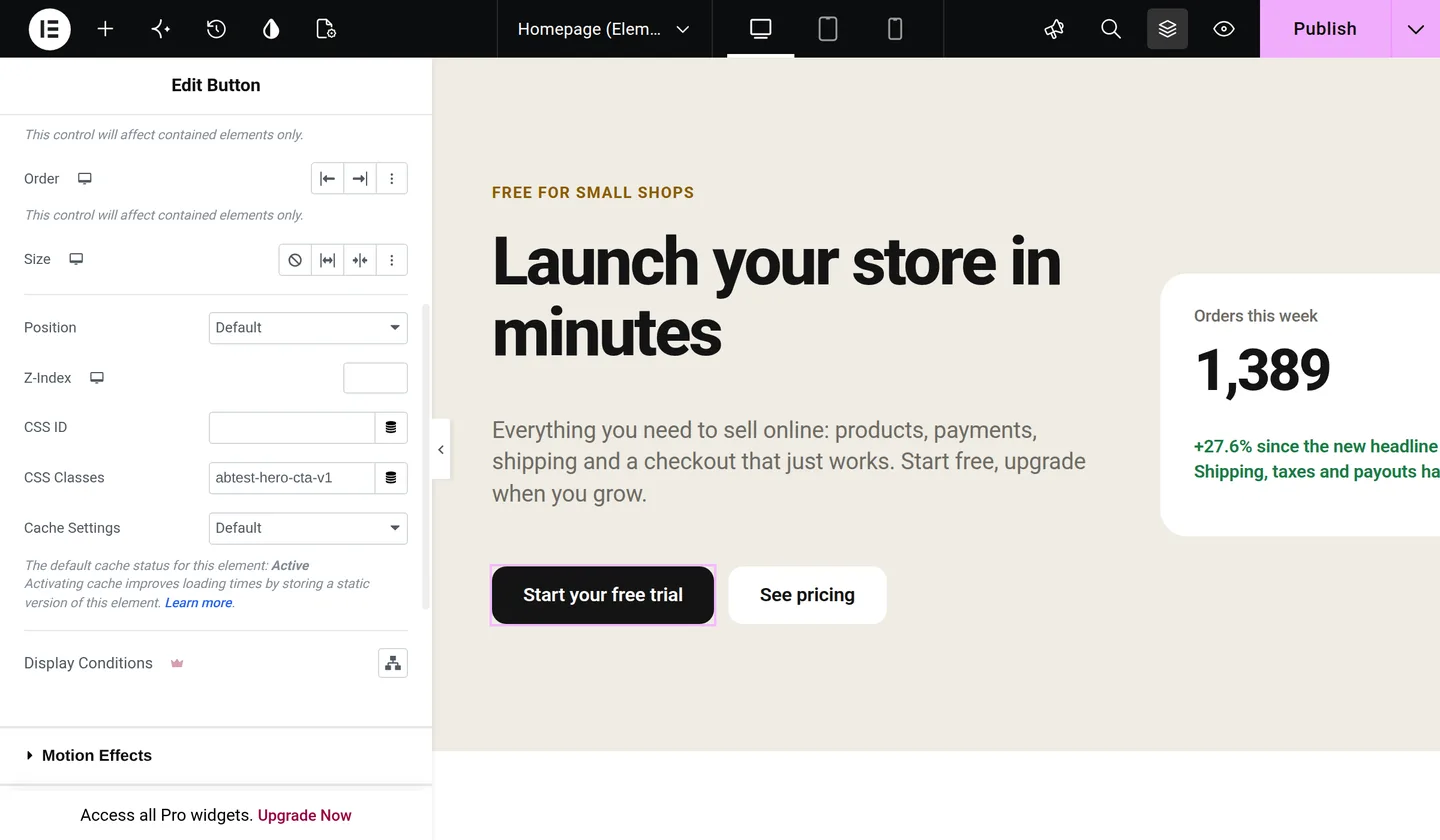The height and width of the screenshot is (840, 1440).
Task: Open the Cache Settings dropdown
Action: [x=308, y=528]
